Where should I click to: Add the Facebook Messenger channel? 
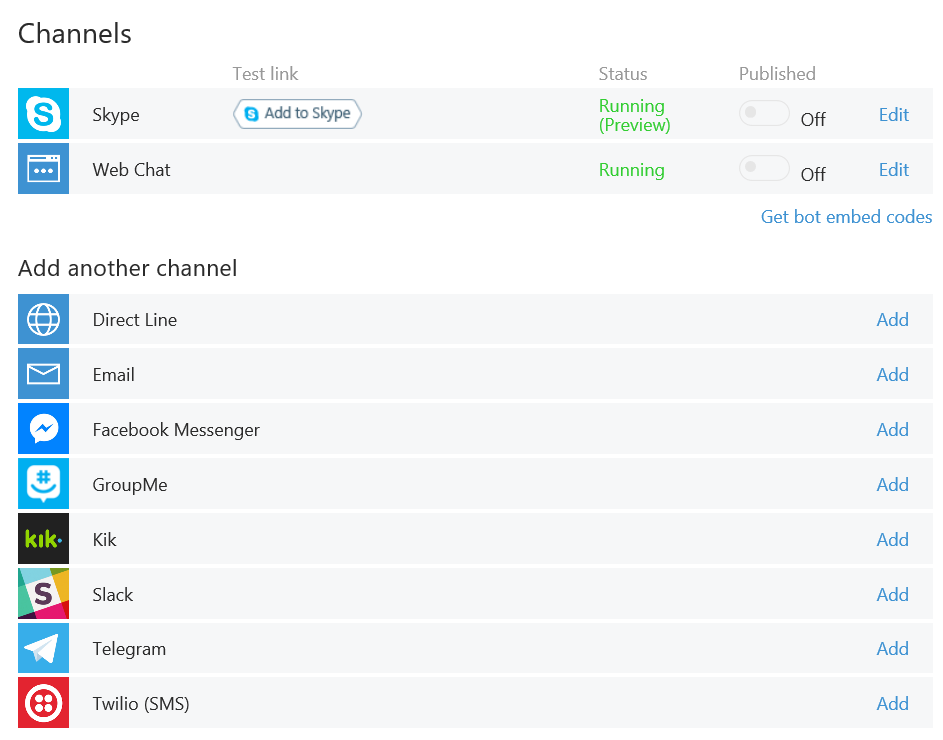click(x=892, y=430)
